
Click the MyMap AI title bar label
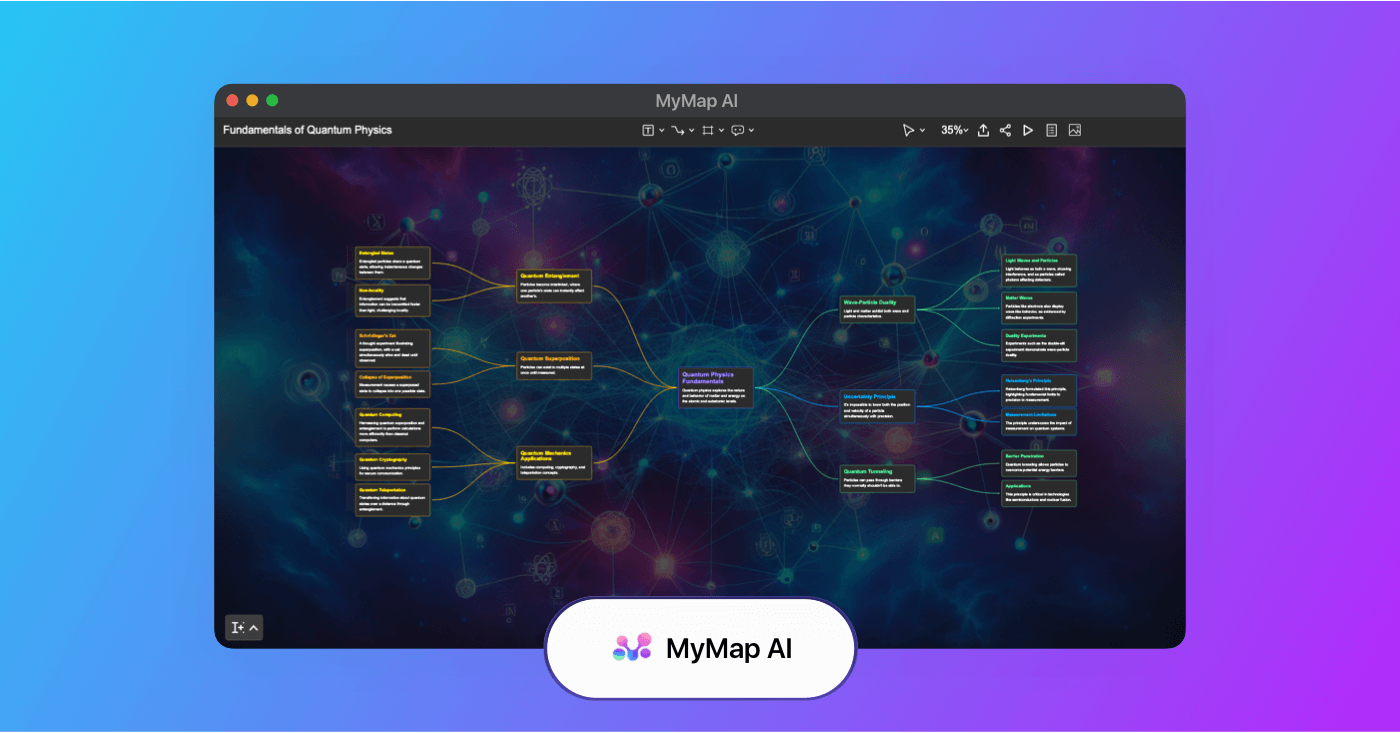tap(697, 101)
